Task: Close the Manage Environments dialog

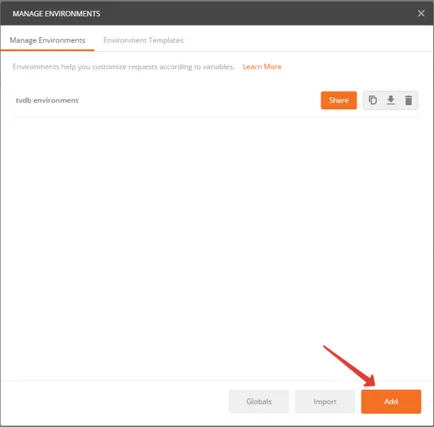Action: (421, 13)
